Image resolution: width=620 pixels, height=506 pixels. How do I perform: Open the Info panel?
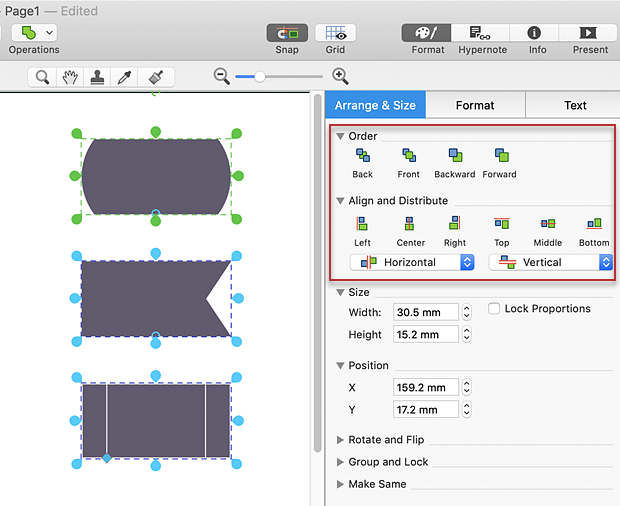(x=534, y=33)
